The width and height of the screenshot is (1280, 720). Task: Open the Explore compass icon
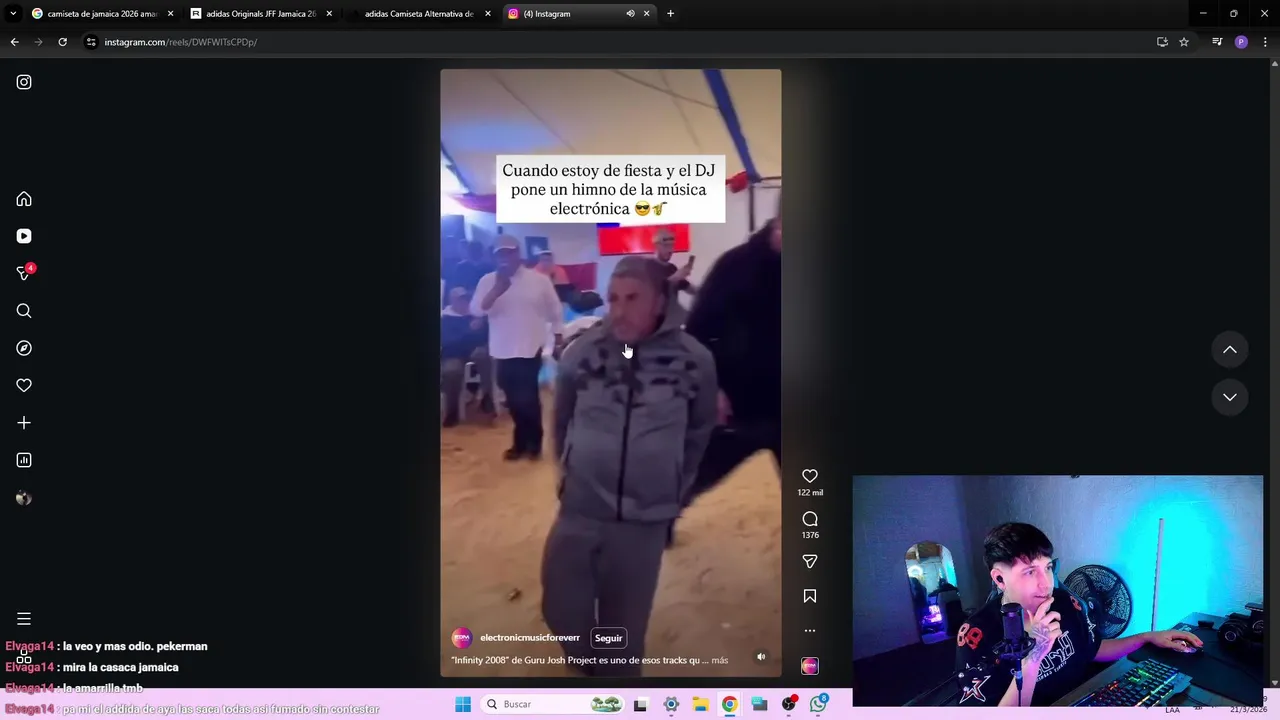[x=24, y=348]
